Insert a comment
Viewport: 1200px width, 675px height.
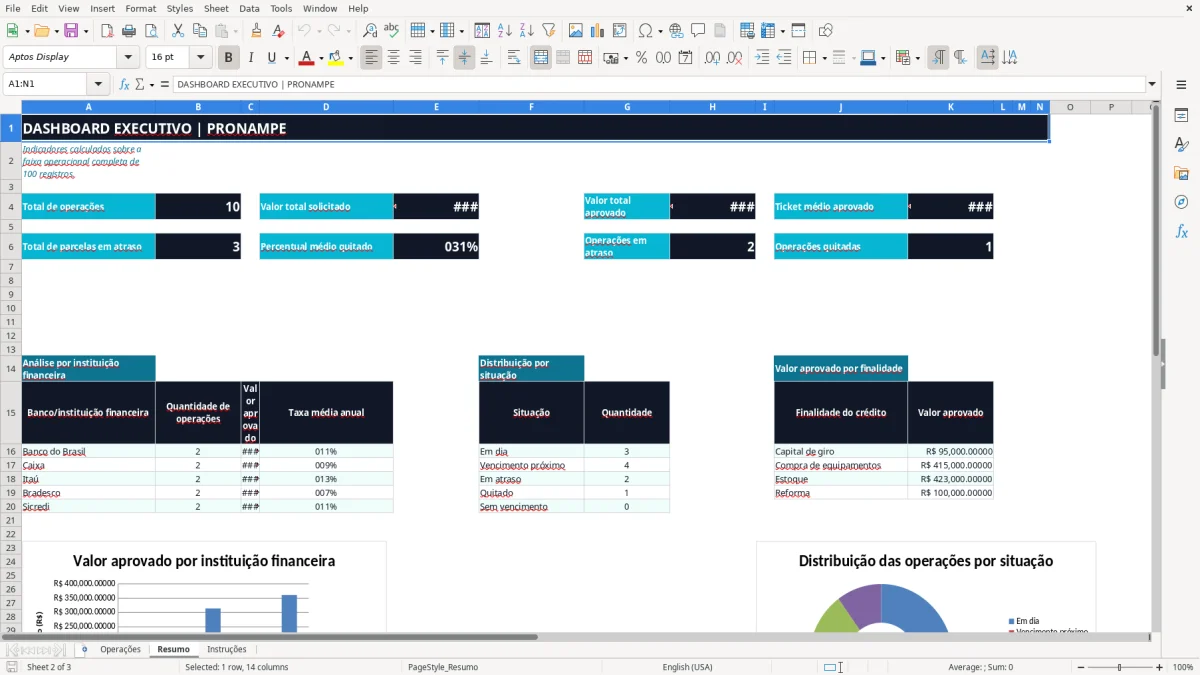(698, 31)
